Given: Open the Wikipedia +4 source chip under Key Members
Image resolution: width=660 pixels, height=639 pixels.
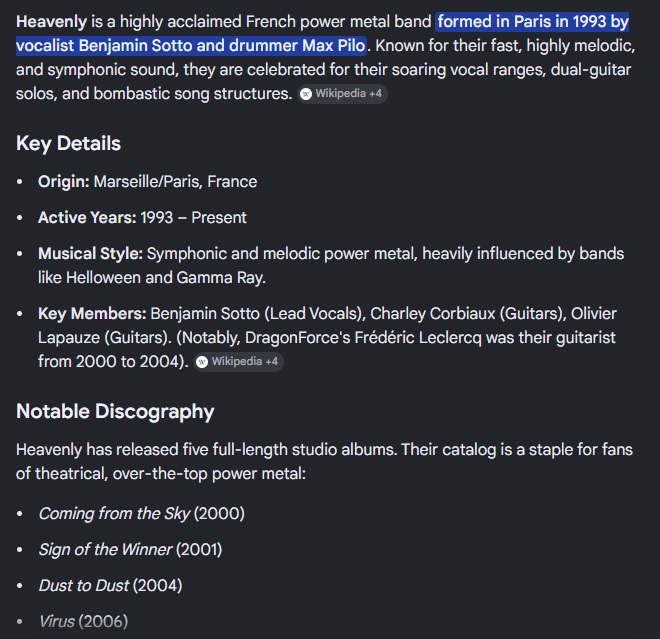Looking at the screenshot, I should point(239,362).
